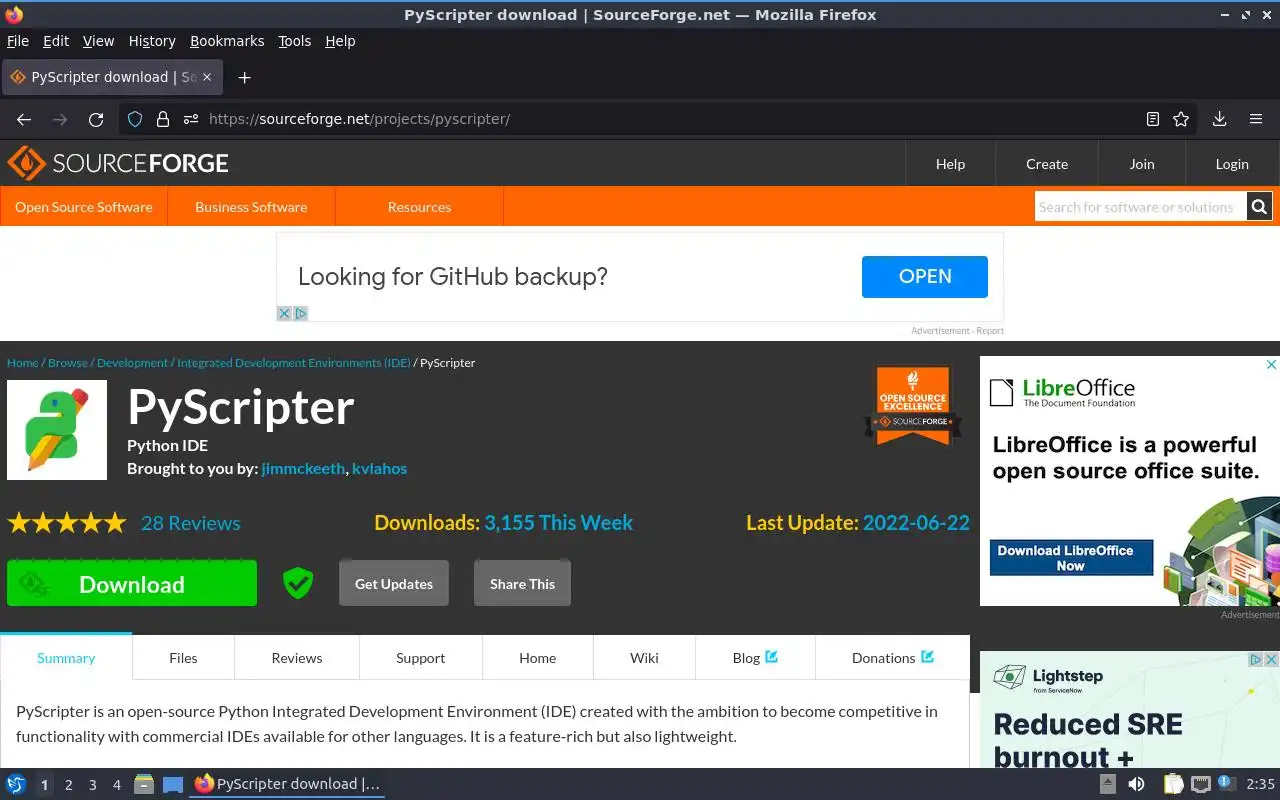
Task: Select the Summary tab
Action: click(66, 657)
